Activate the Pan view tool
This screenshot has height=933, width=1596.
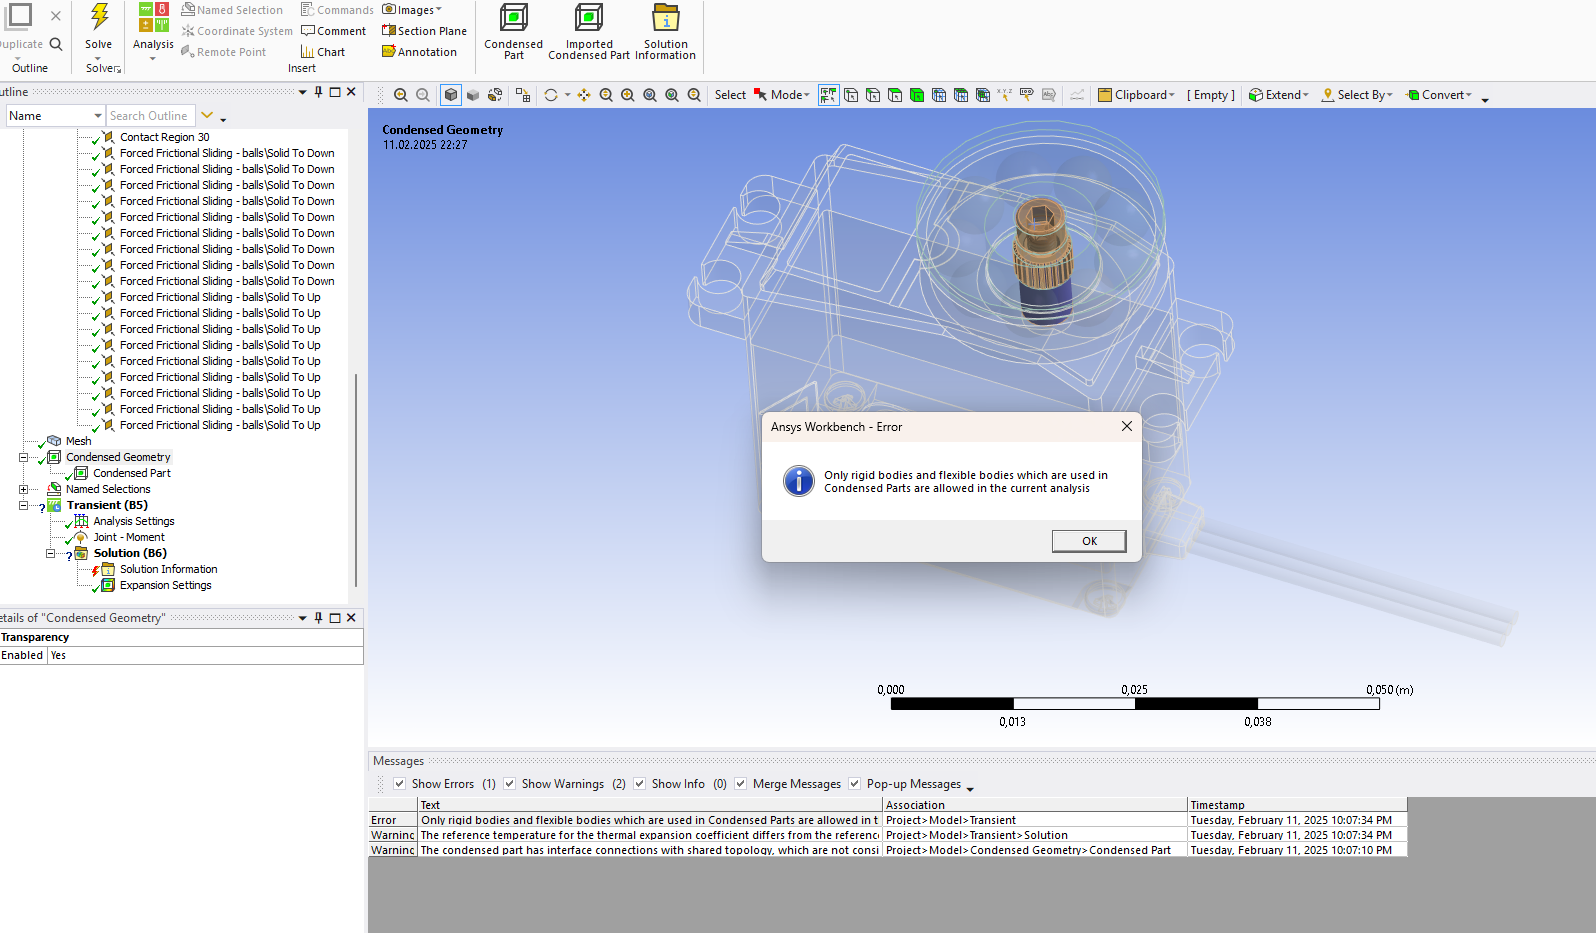[584, 95]
